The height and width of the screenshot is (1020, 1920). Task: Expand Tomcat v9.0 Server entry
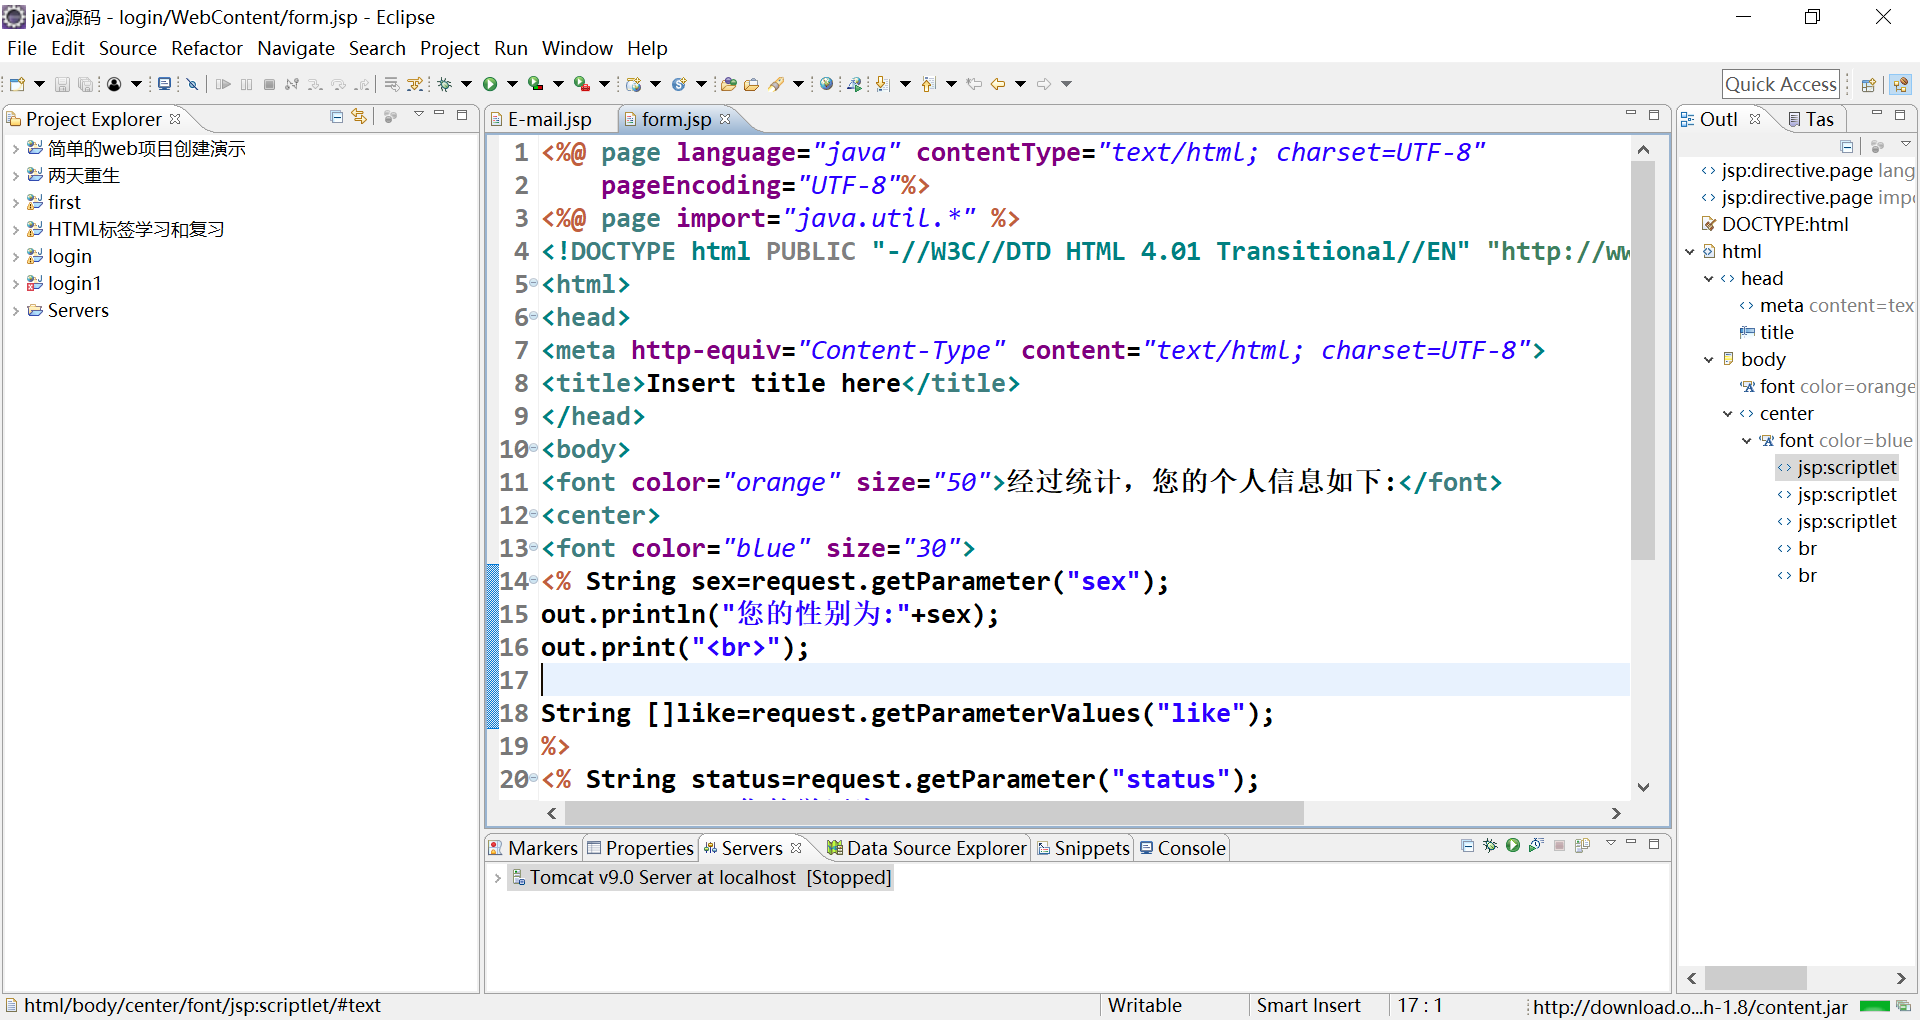[497, 878]
